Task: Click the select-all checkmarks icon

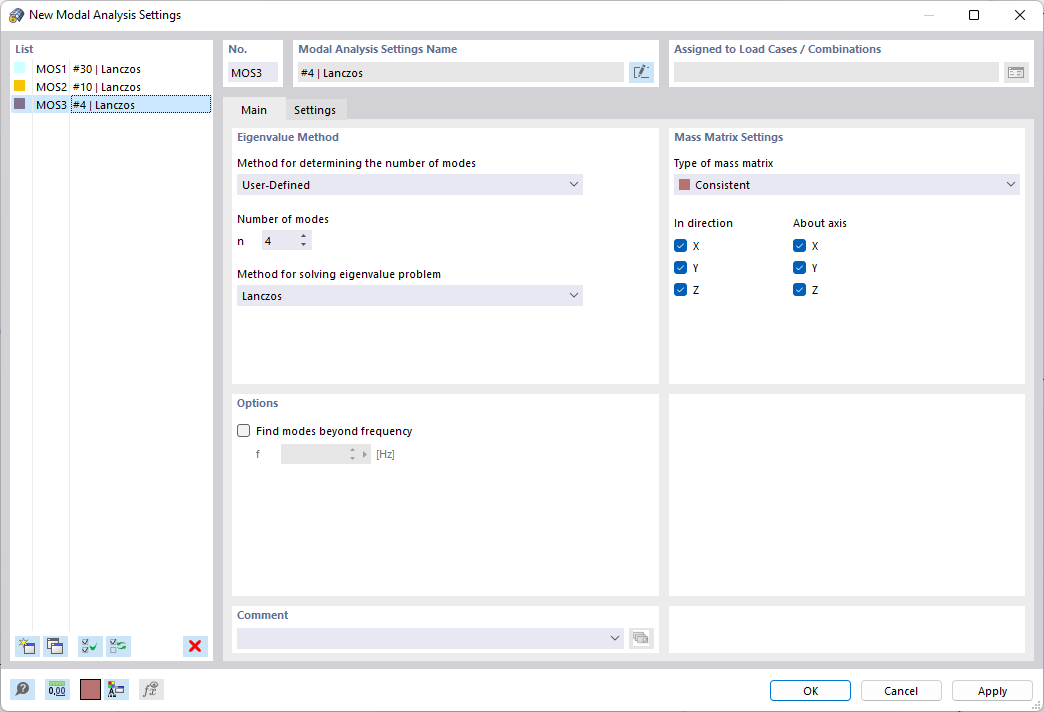Action: 90,646
